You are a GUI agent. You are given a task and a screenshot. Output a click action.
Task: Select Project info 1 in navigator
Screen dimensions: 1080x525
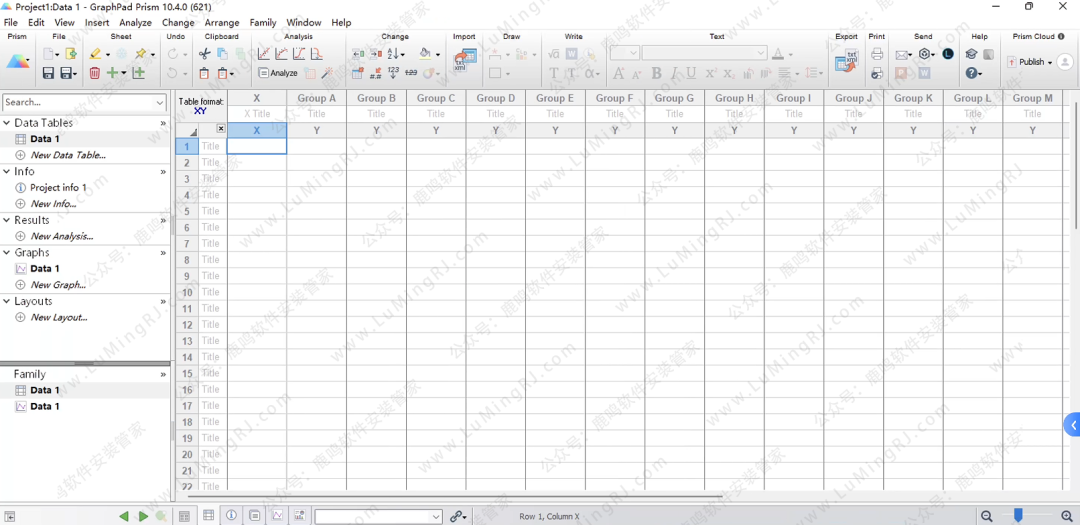[57, 188]
